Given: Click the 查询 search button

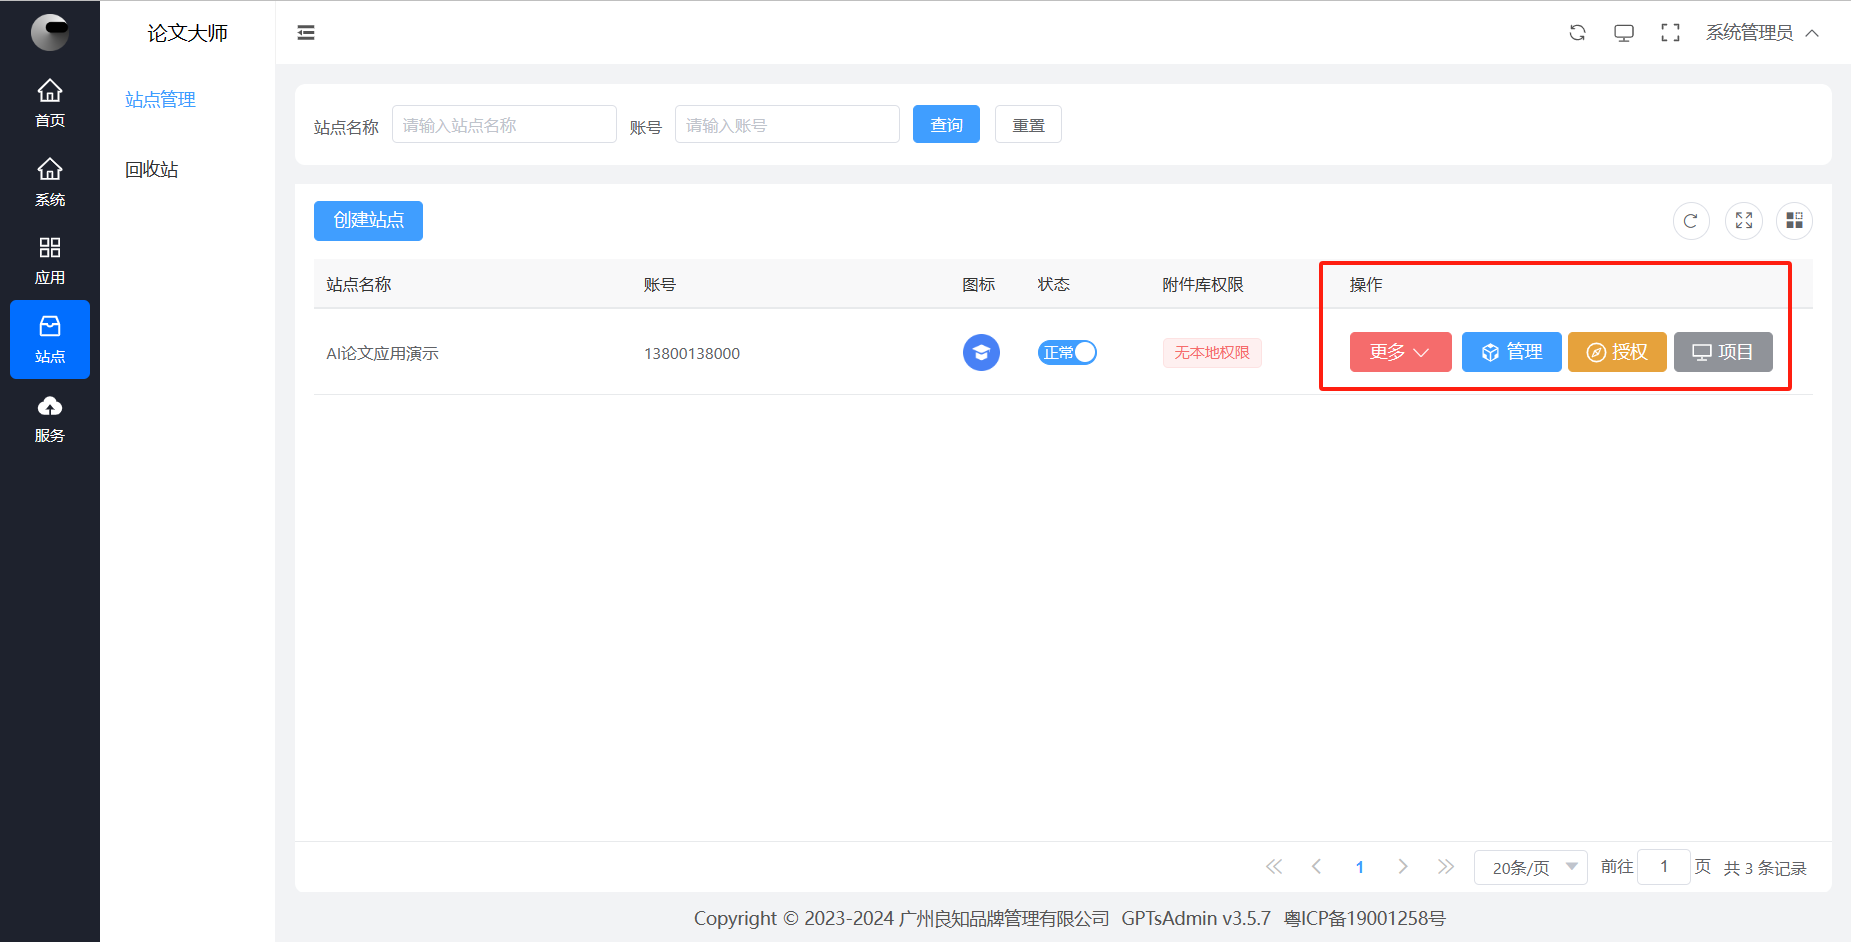Looking at the screenshot, I should (946, 124).
